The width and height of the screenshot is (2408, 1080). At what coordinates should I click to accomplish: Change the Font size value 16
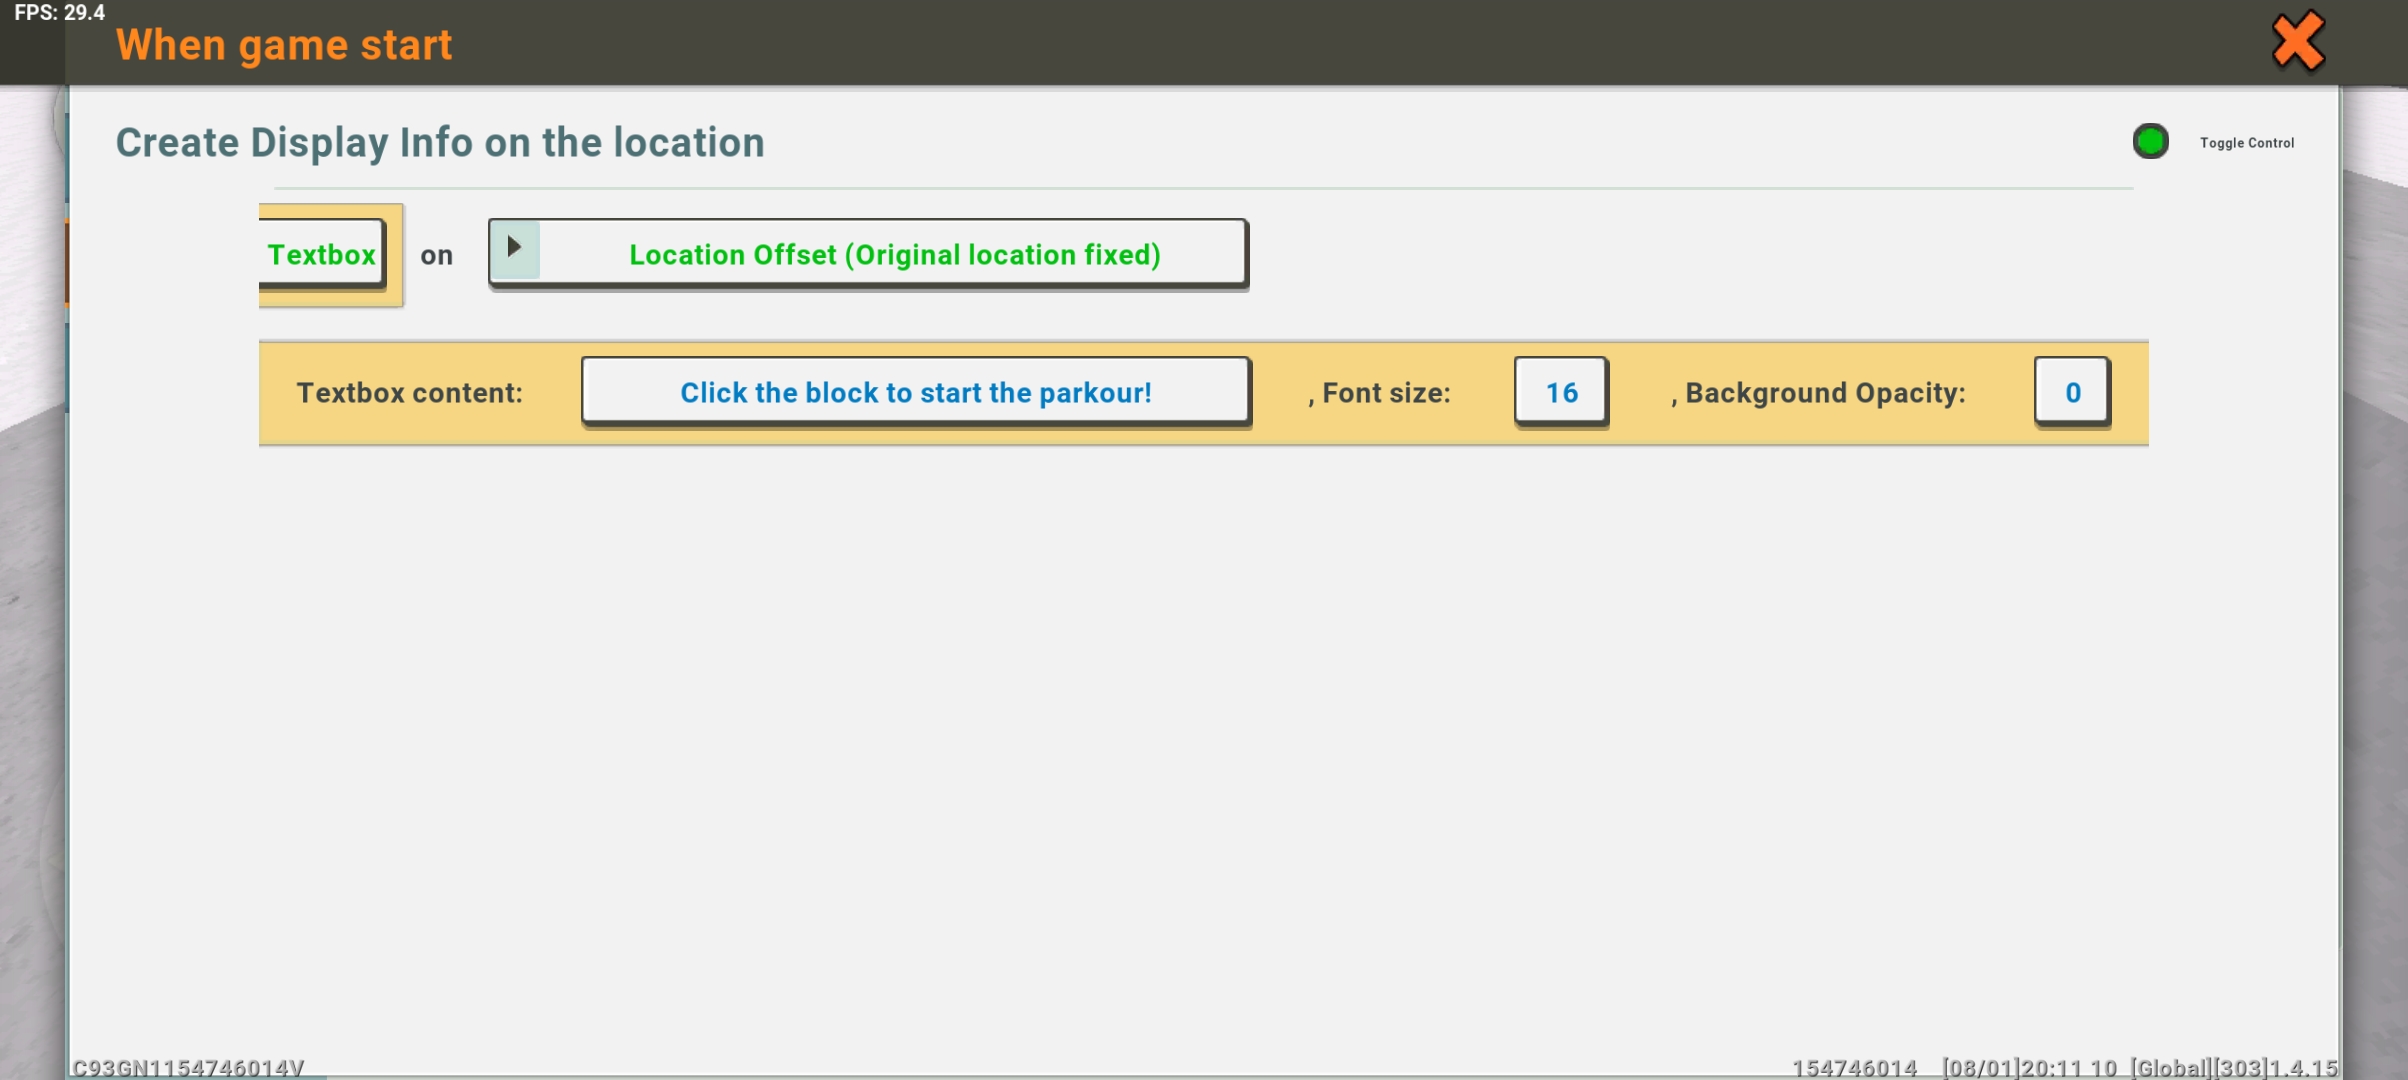(1561, 392)
